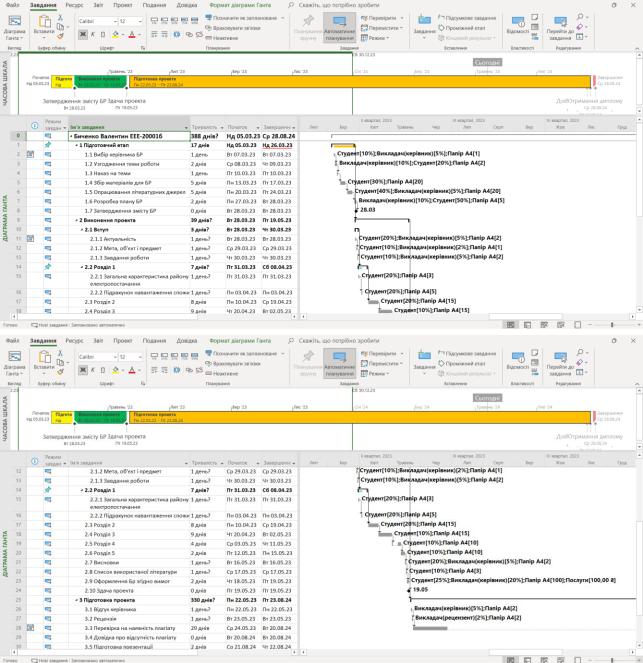This screenshot has height=663, width=643.
Task: Open font size 12 dropdown in top window
Action: pyautogui.click(x=140, y=21)
